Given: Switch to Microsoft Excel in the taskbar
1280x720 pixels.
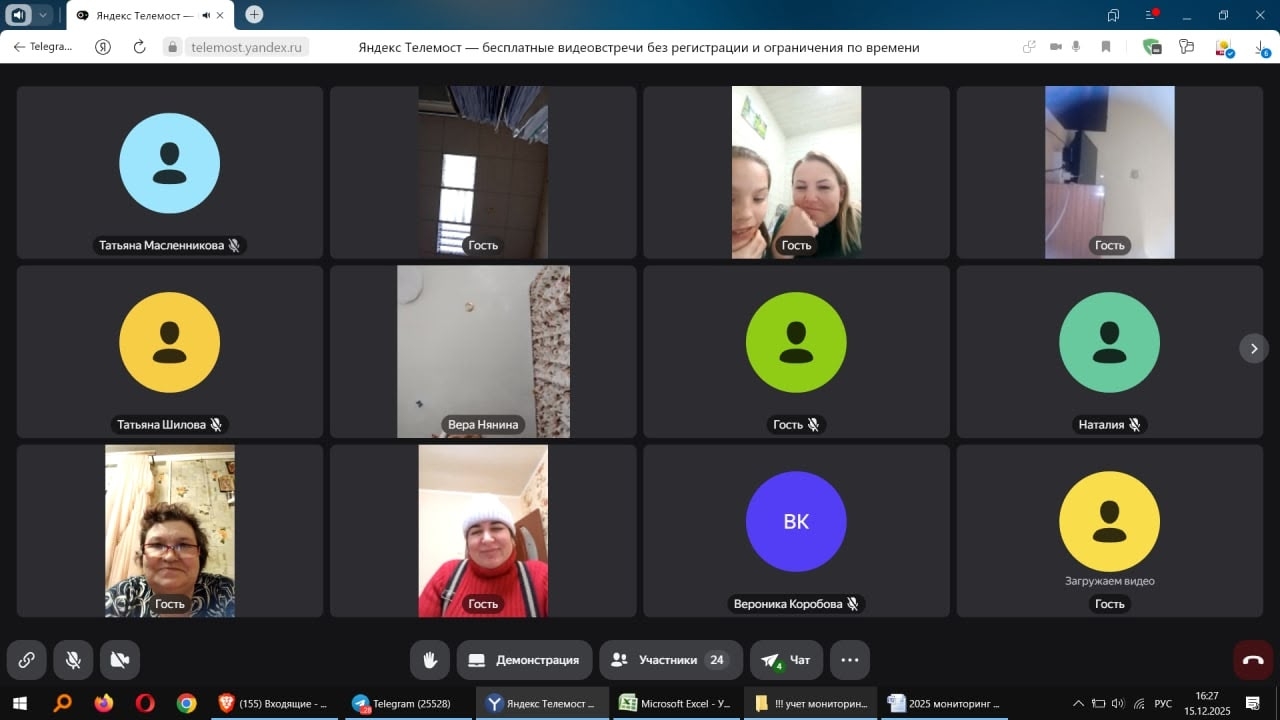Looking at the screenshot, I should pyautogui.click(x=675, y=703).
